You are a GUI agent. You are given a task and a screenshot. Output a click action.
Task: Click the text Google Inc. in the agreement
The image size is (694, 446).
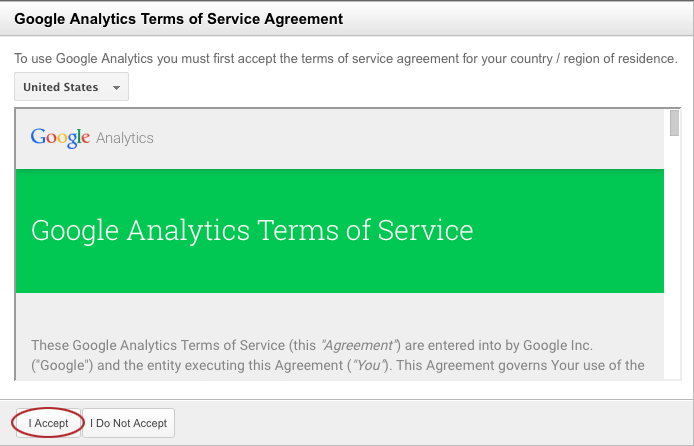[x=558, y=345]
